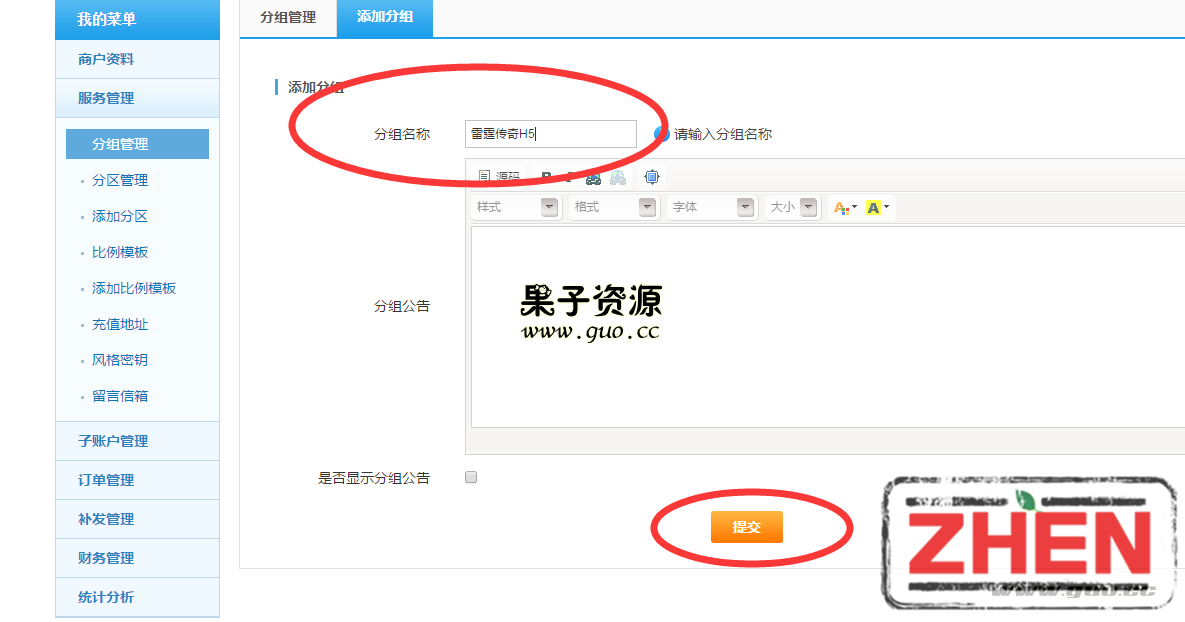Maximize the editor with fullscreen icon
This screenshot has height=622, width=1185.
pos(652,177)
